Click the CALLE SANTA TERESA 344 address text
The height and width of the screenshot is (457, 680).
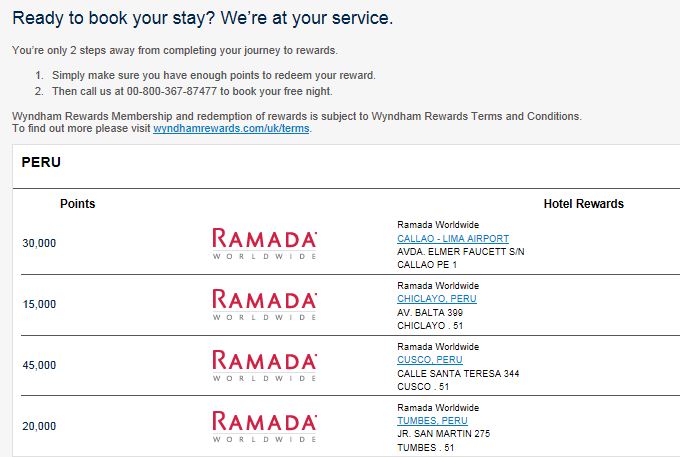point(458,373)
